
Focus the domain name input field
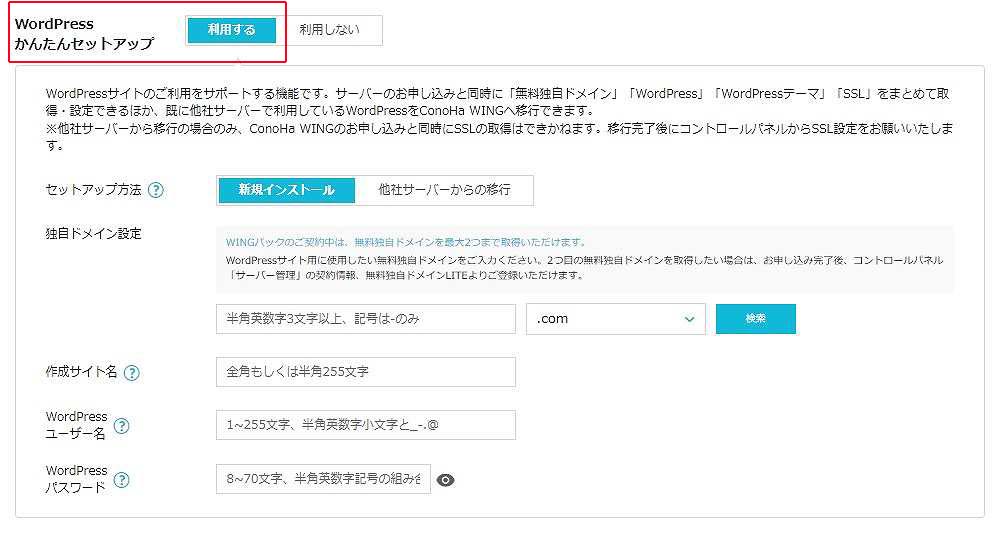(x=366, y=319)
